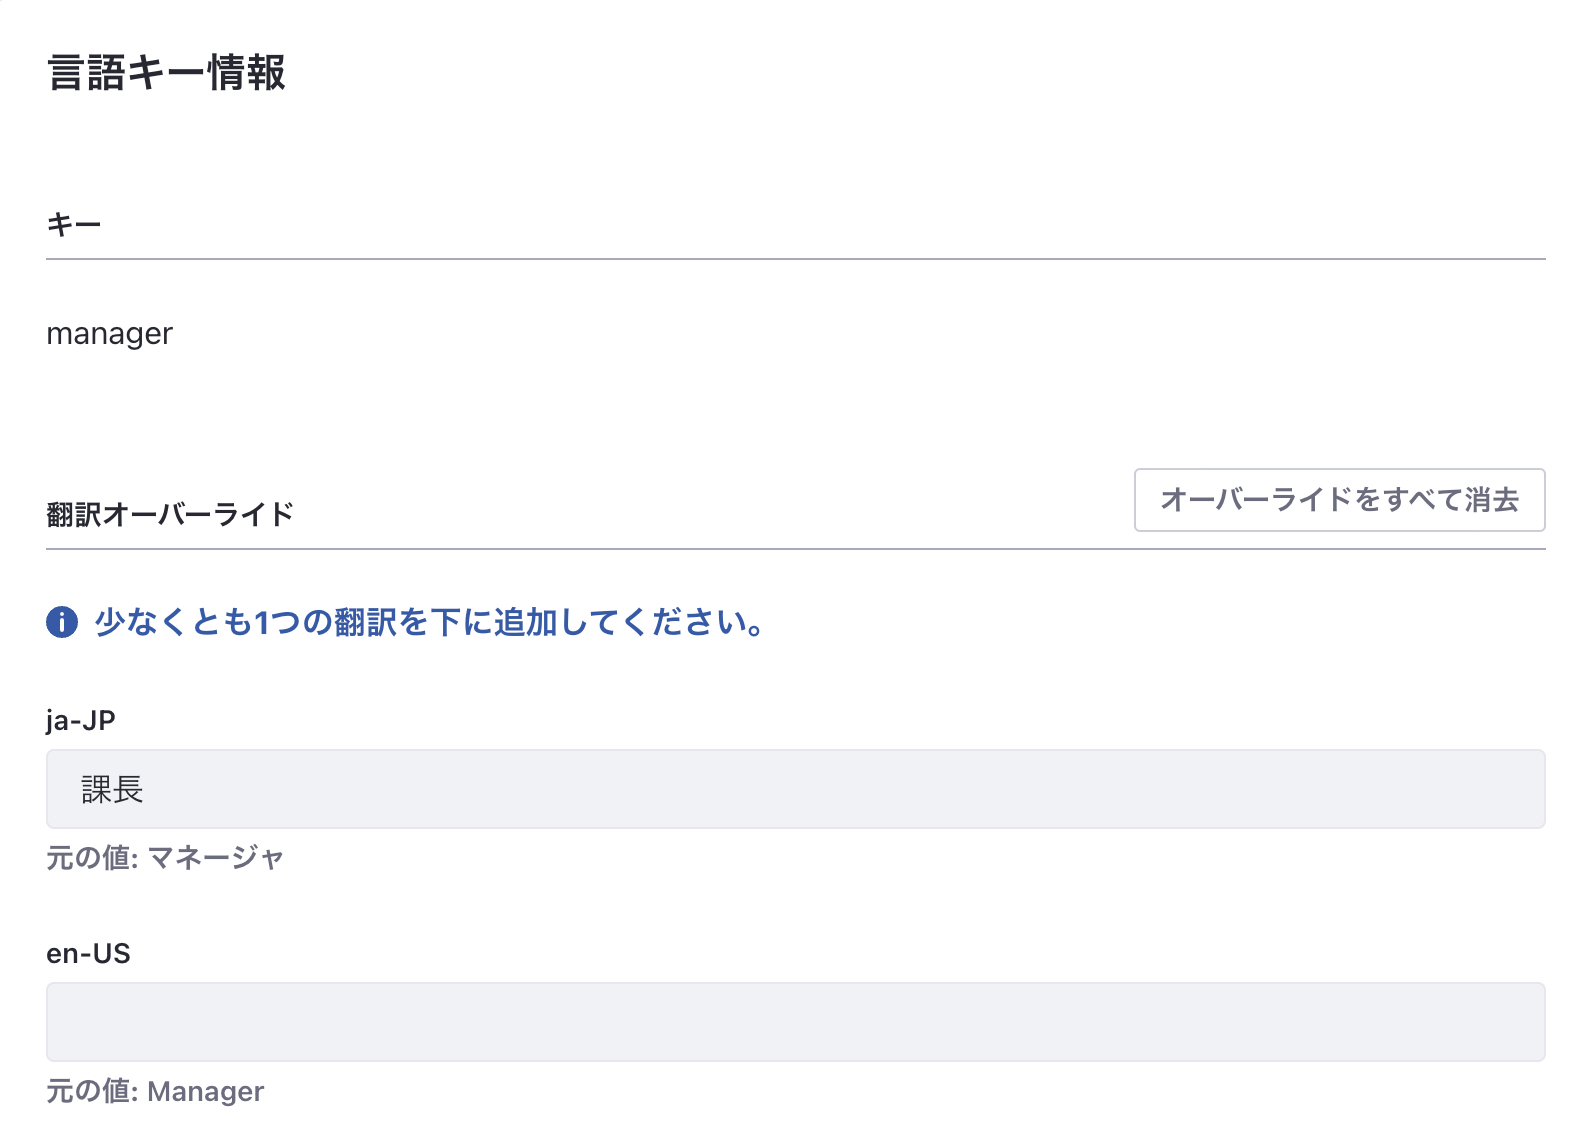Click the divider line under キー label
Viewport: 1588px width, 1122px height.
(795, 259)
